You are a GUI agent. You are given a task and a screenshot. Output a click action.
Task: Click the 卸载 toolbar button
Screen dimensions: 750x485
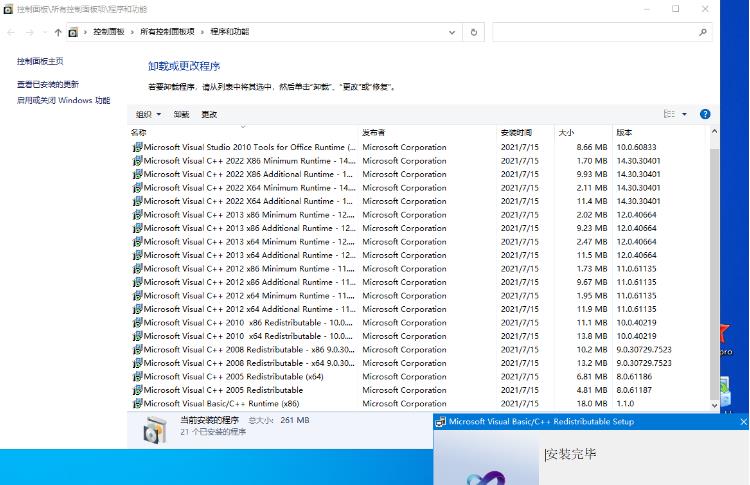(181, 114)
